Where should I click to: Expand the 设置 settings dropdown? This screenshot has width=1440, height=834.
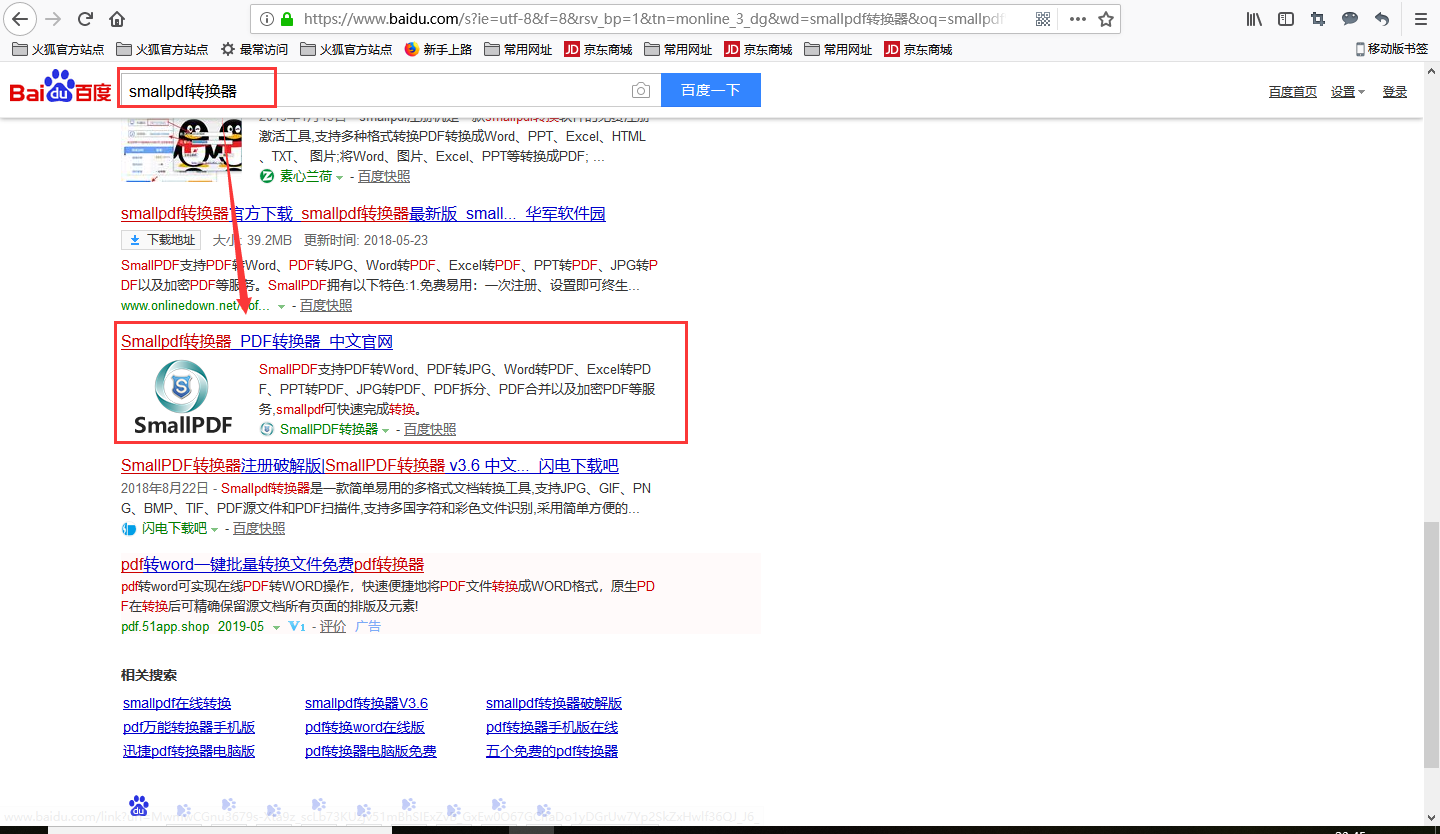coord(1347,91)
